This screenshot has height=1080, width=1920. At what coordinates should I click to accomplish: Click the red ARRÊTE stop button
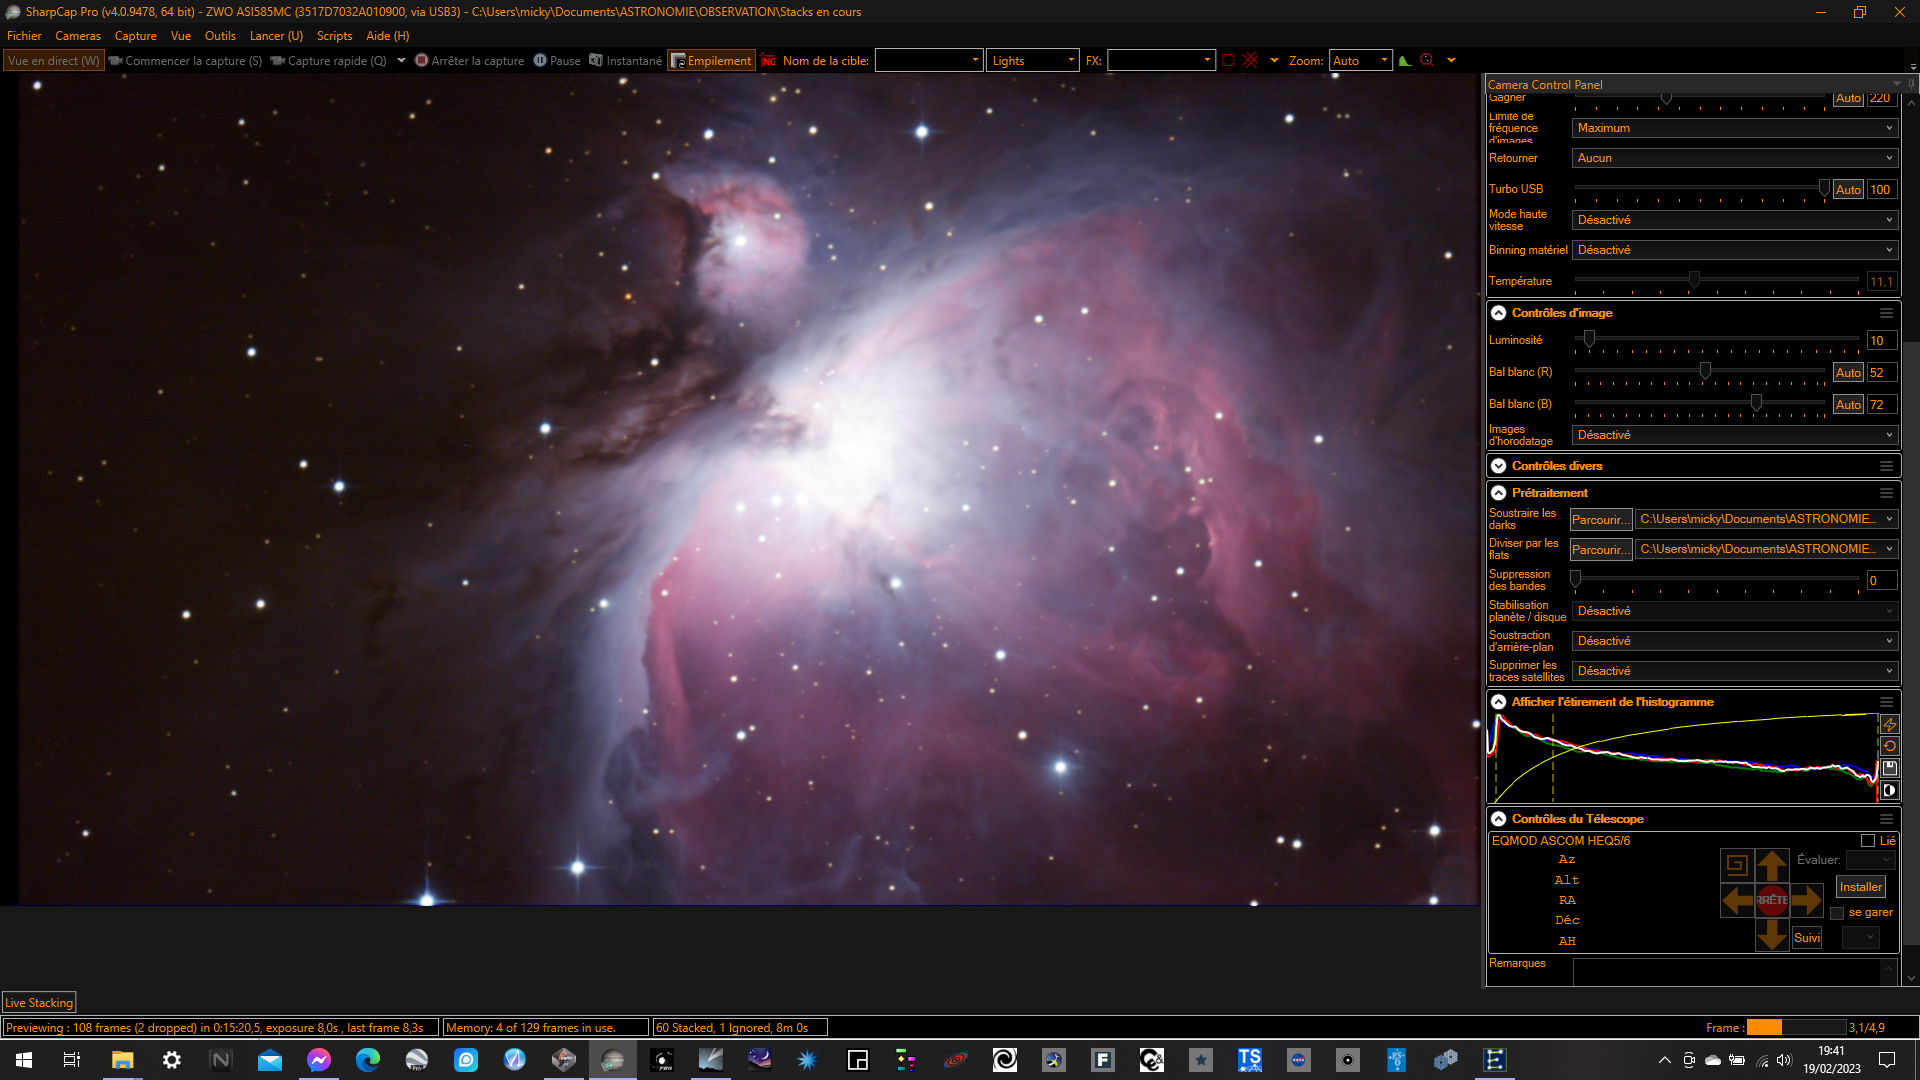point(1772,900)
